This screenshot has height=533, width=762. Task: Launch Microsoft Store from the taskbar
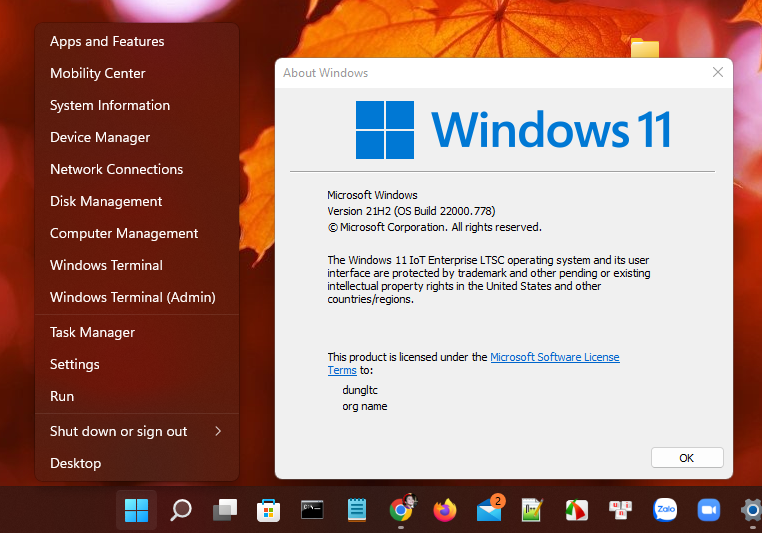pyautogui.click(x=268, y=510)
